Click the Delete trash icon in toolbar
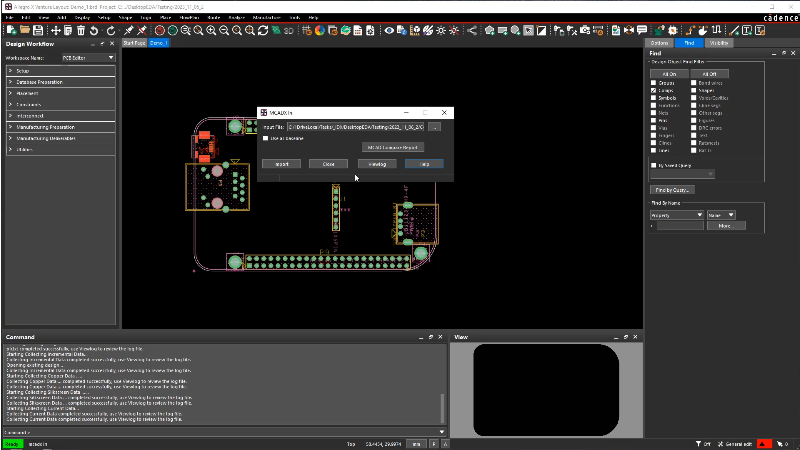The width and height of the screenshot is (800, 450). 81,31
